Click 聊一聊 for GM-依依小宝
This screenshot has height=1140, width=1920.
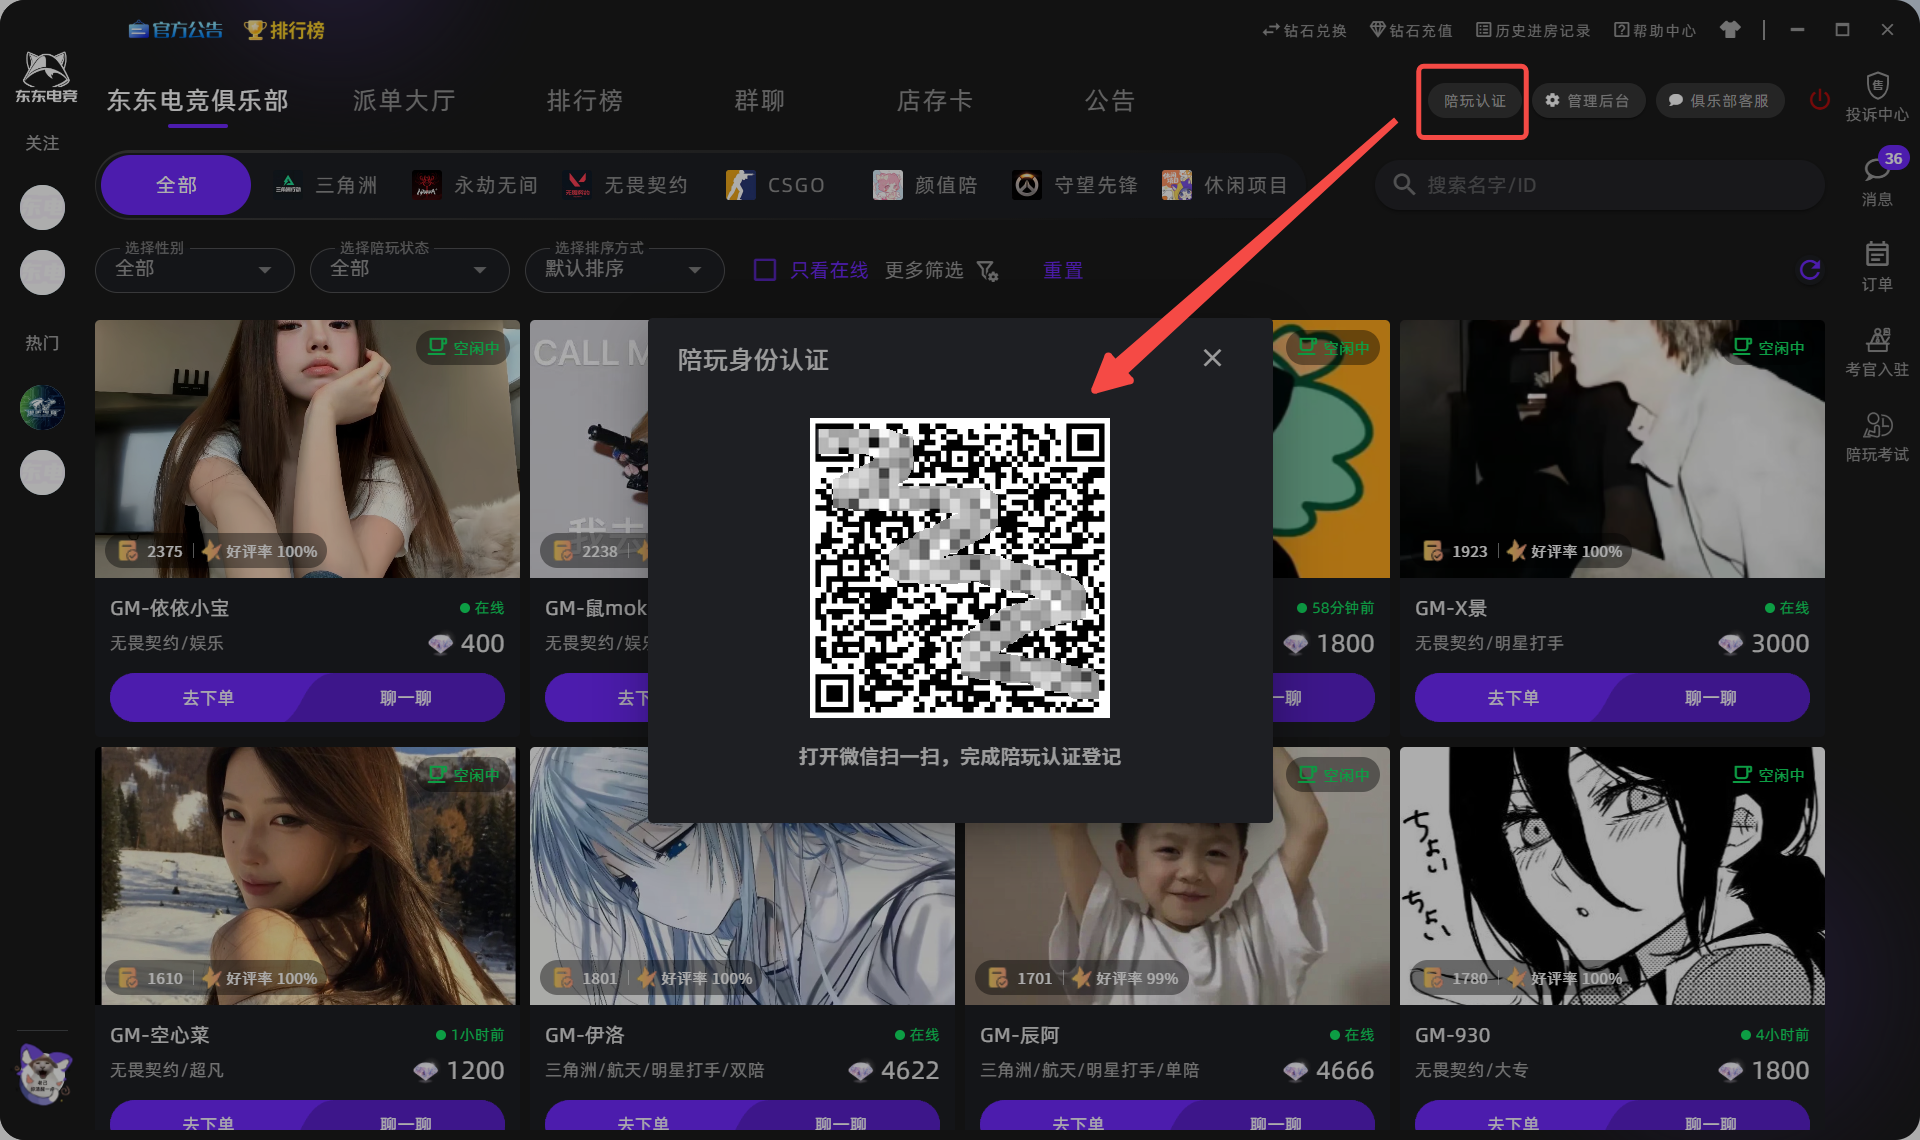pyautogui.click(x=406, y=698)
